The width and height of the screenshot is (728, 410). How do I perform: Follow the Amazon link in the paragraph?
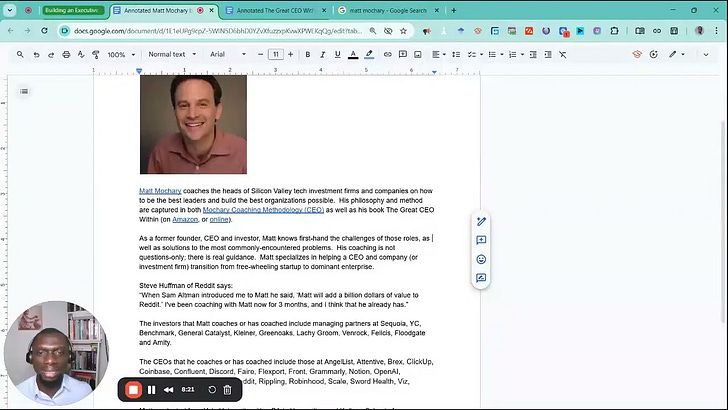185,219
